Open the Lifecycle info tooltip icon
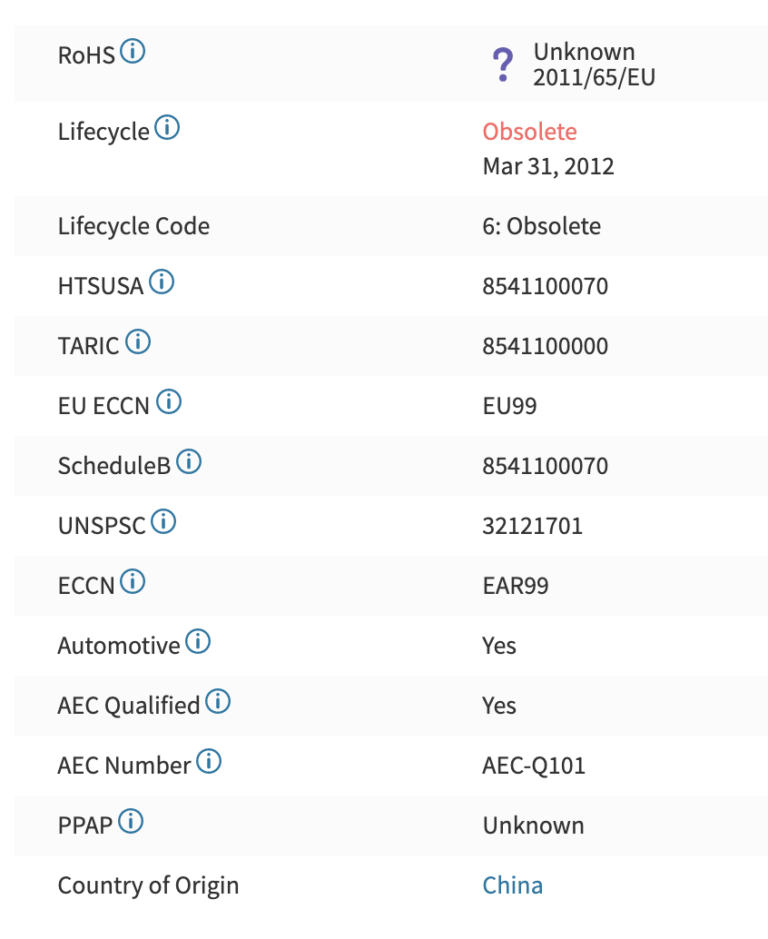This screenshot has width=768, height=939. tap(167, 128)
